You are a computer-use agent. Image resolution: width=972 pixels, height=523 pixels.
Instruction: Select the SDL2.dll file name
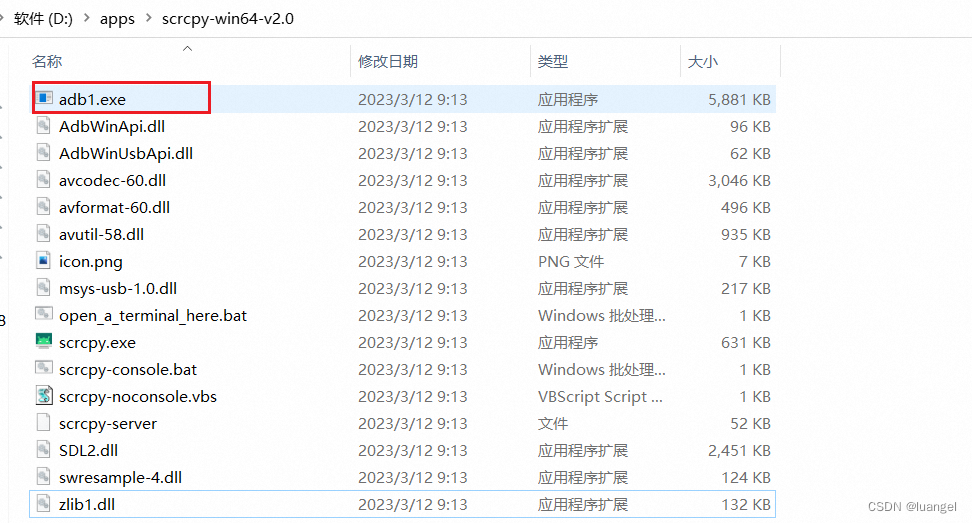[89, 450]
